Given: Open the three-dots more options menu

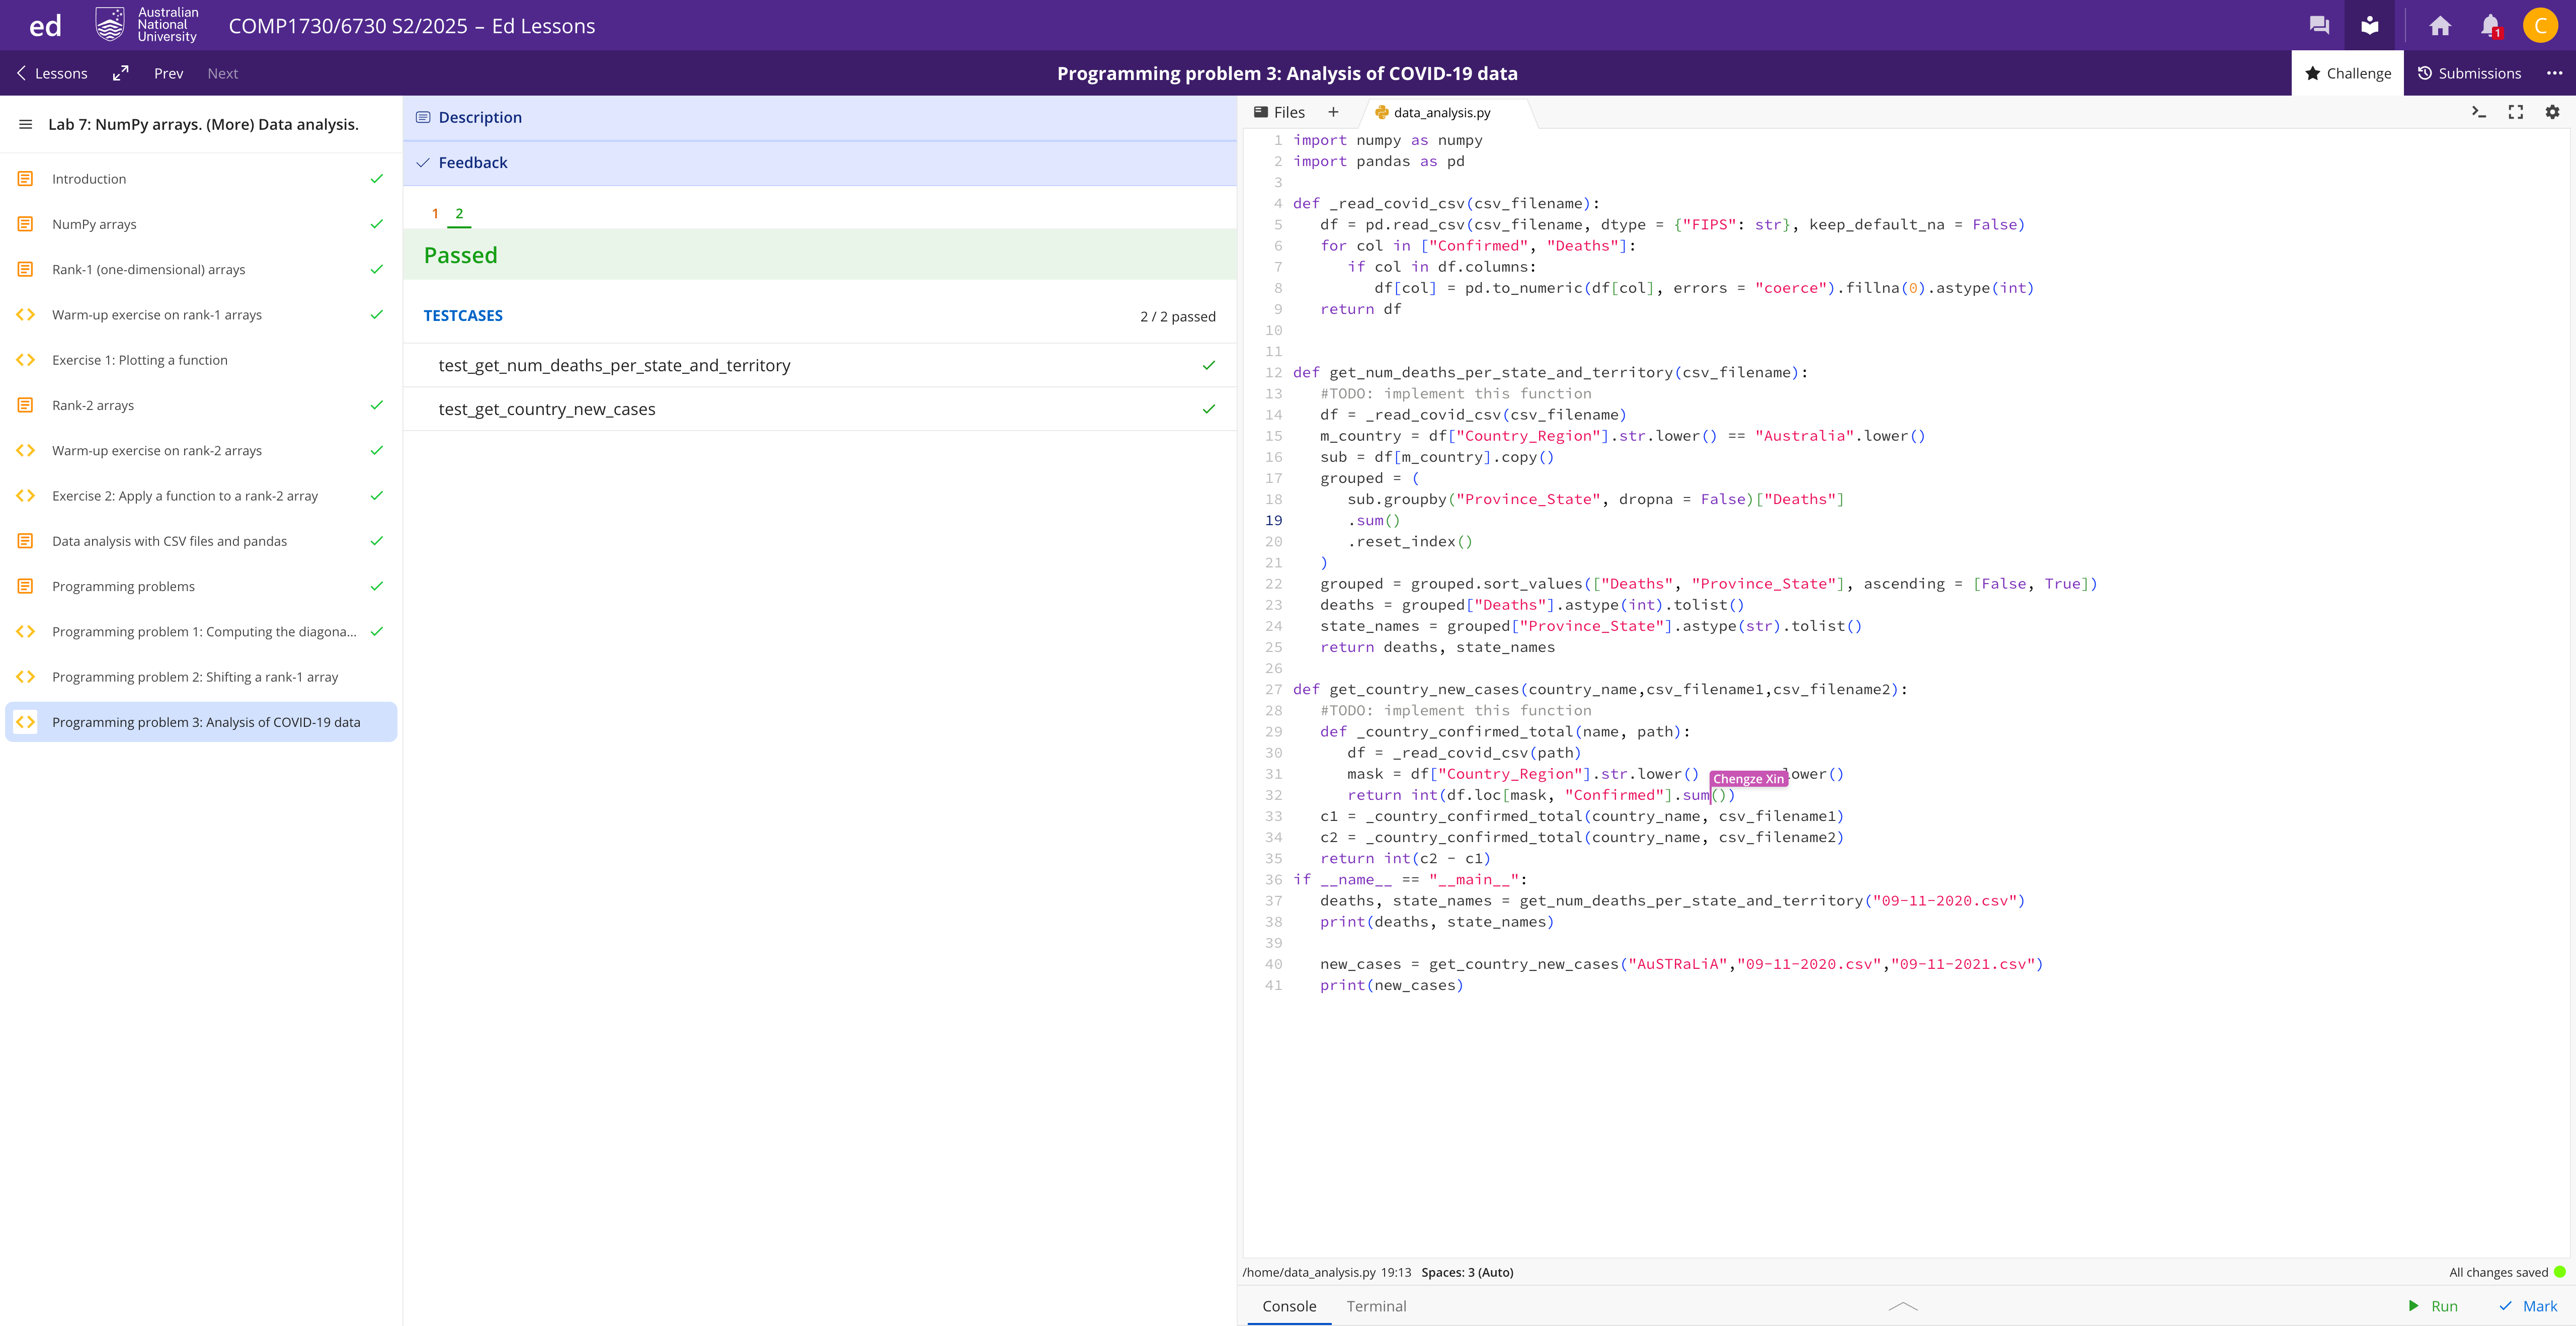Looking at the screenshot, I should pyautogui.click(x=2555, y=73).
